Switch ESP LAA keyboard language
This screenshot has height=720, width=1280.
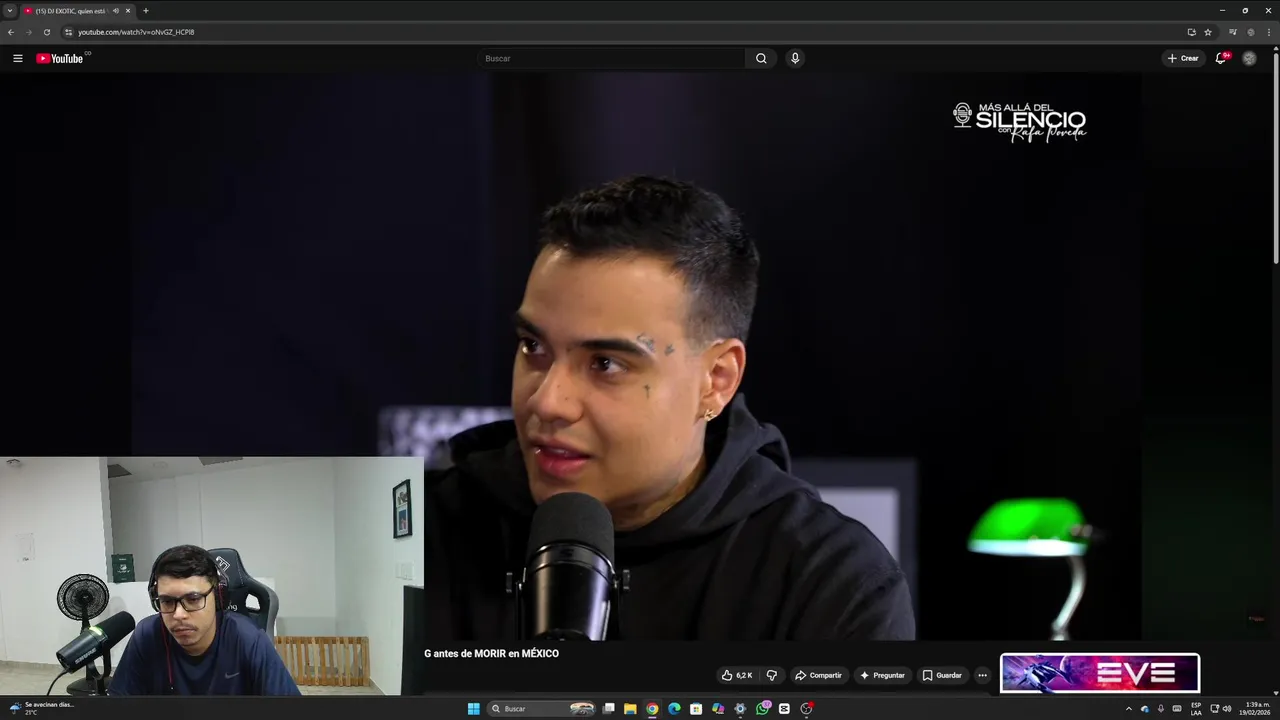tap(1196, 709)
